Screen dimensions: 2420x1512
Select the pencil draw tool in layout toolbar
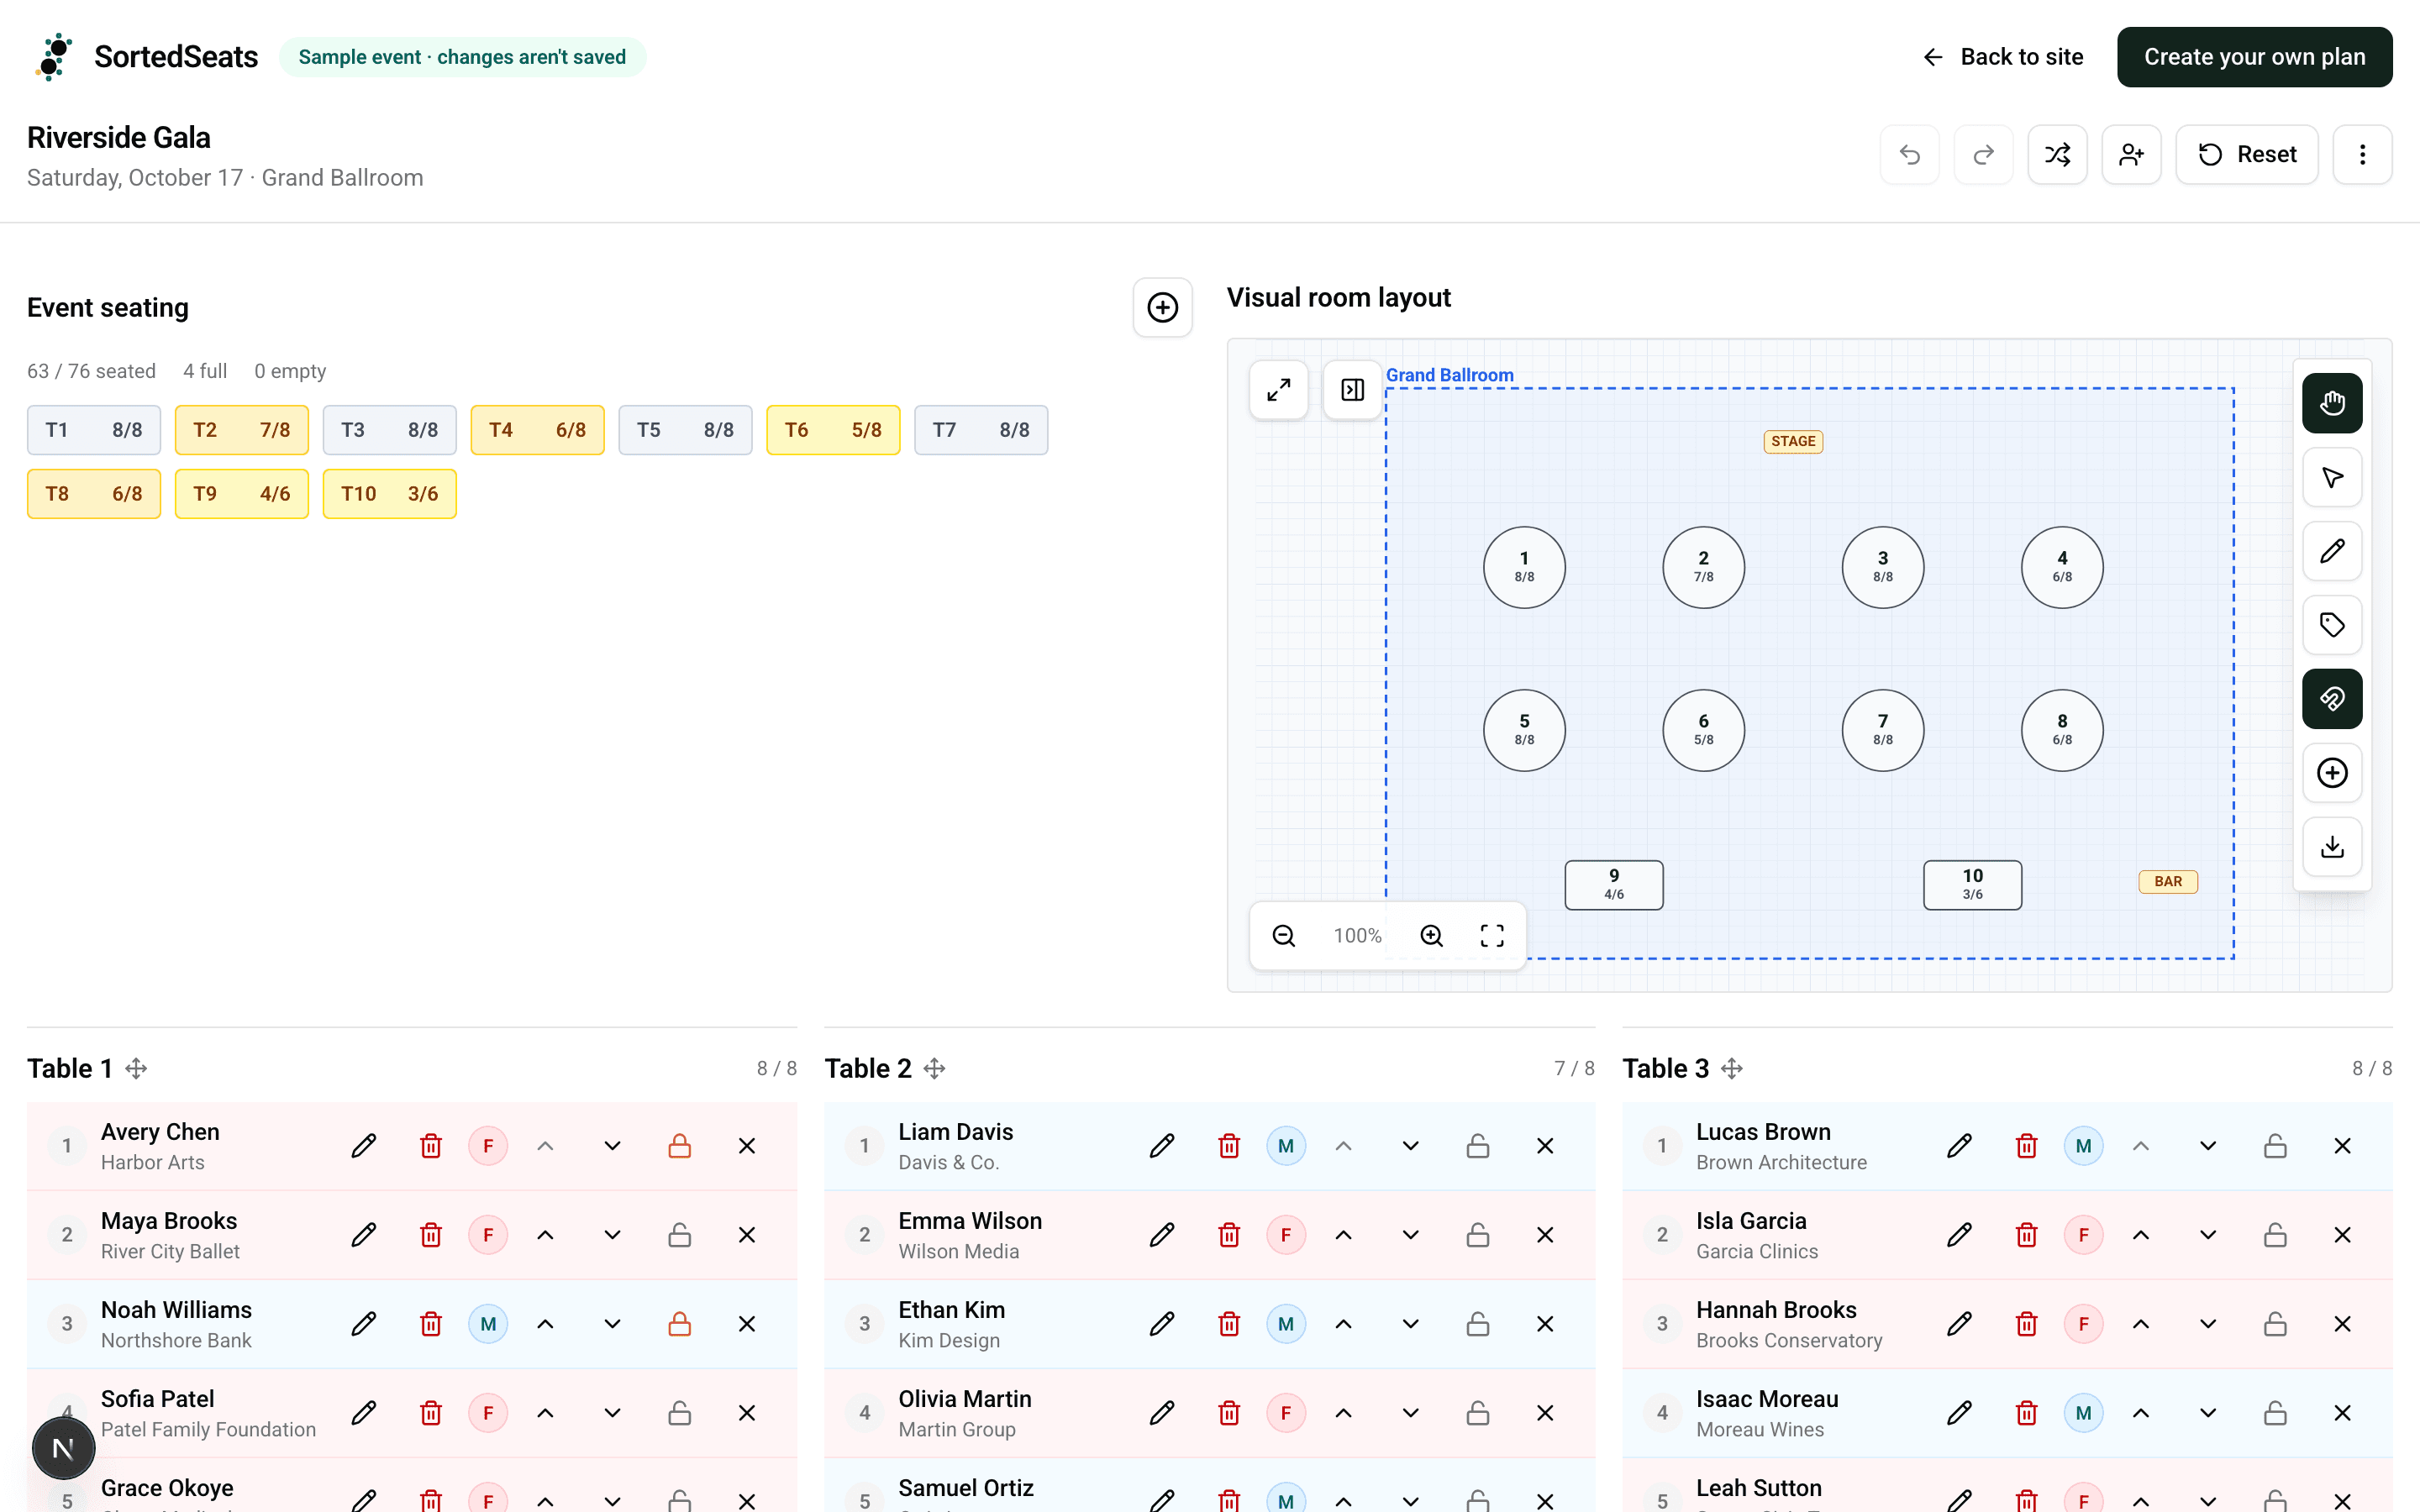click(2332, 551)
